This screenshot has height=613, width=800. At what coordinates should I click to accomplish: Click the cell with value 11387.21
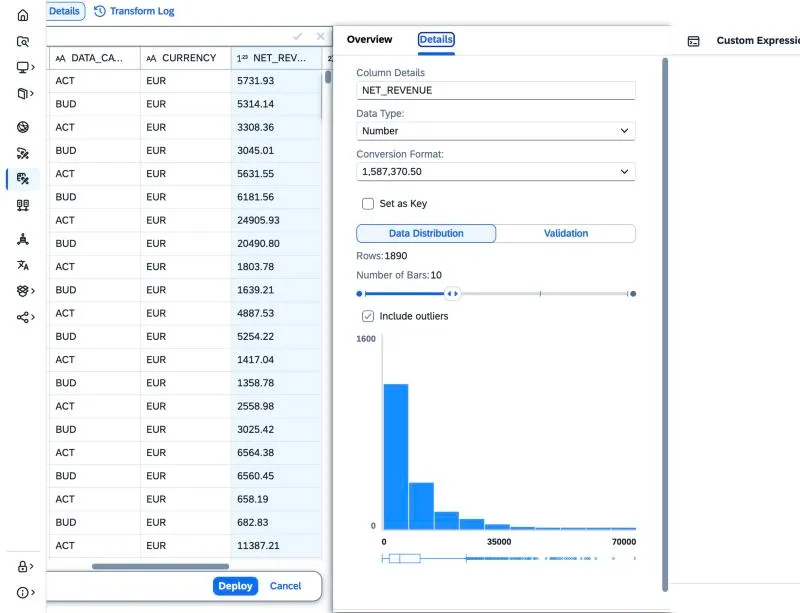(276, 546)
